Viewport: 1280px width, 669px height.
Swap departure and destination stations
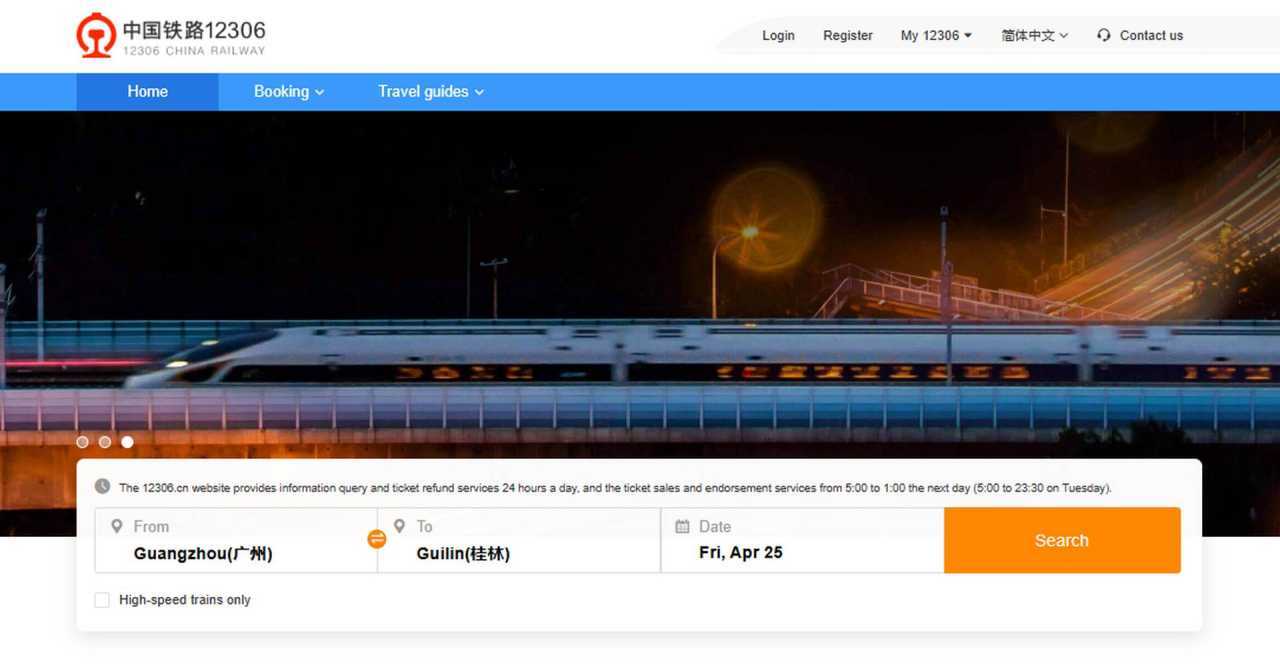pos(377,540)
